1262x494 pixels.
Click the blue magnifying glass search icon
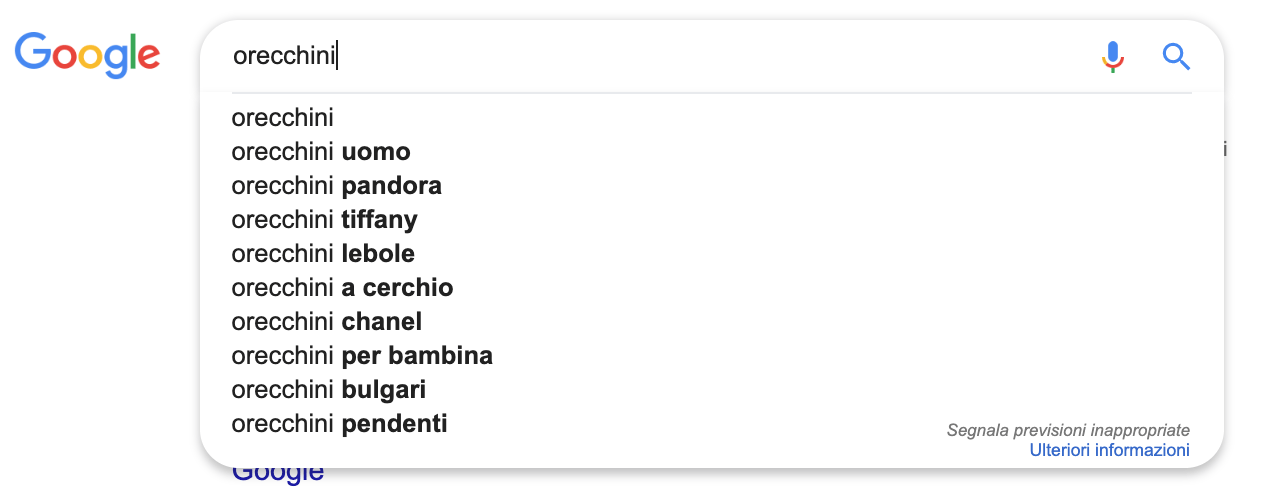point(1176,57)
